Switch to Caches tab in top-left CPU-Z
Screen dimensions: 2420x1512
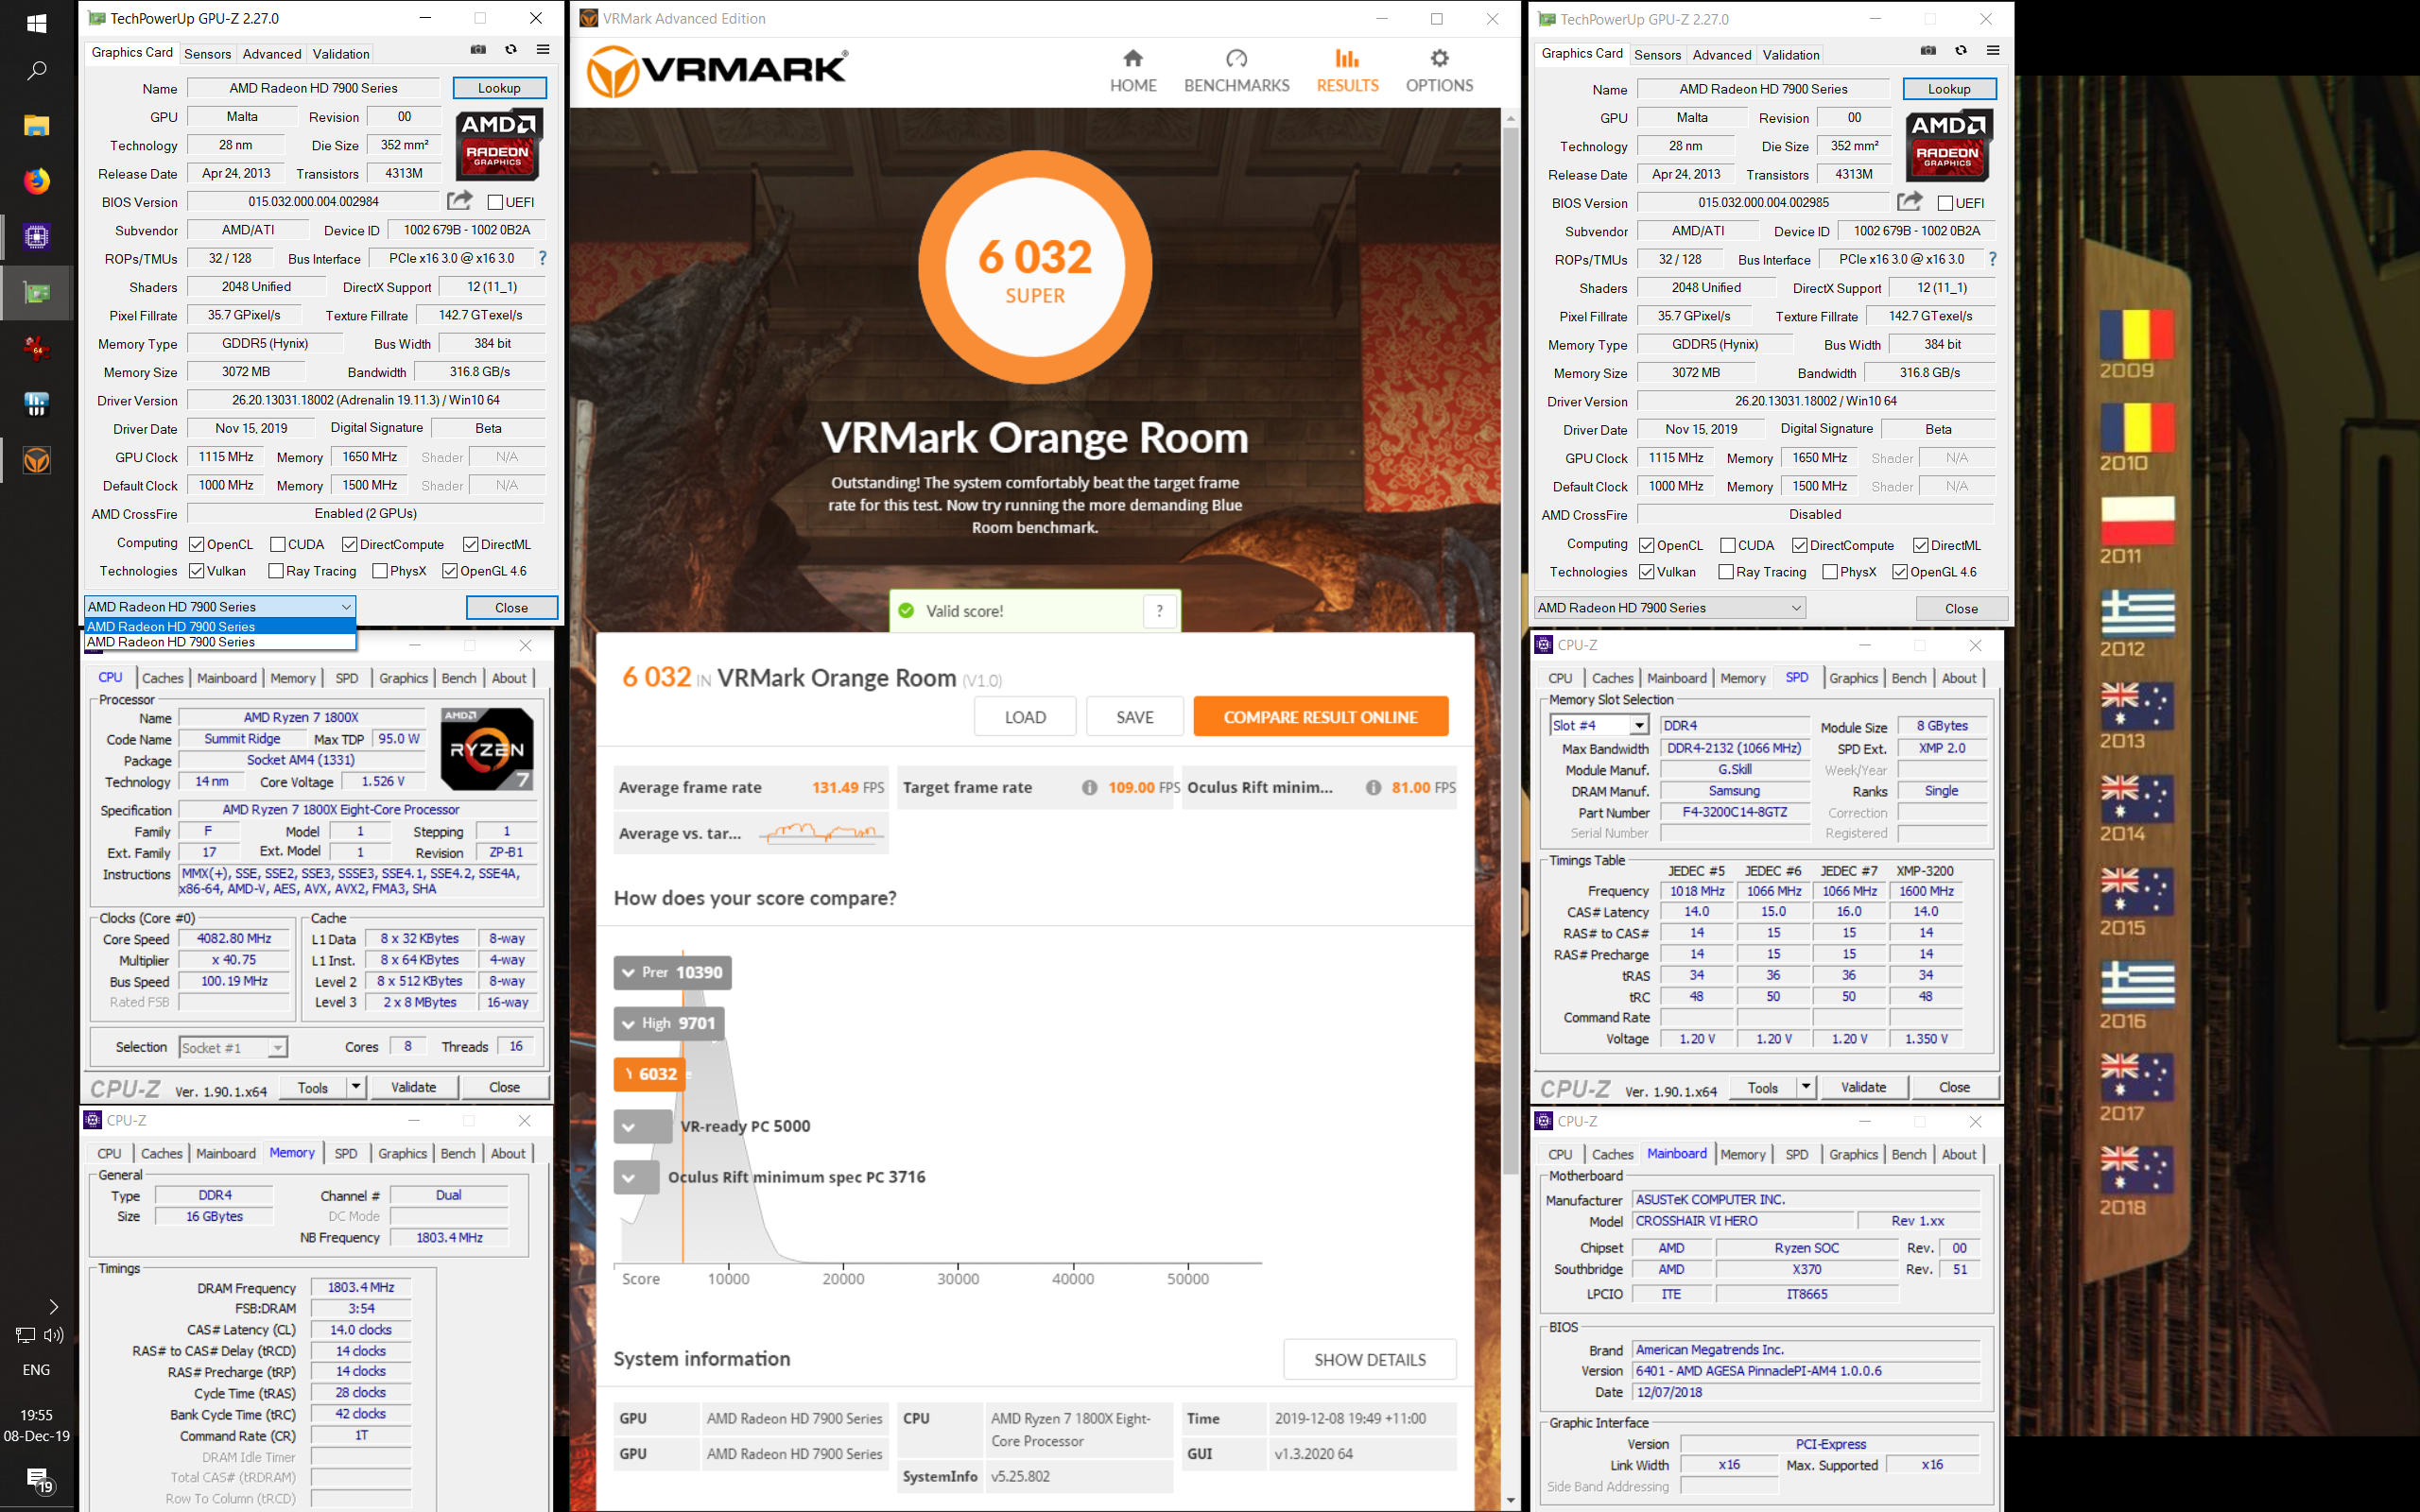coord(162,678)
